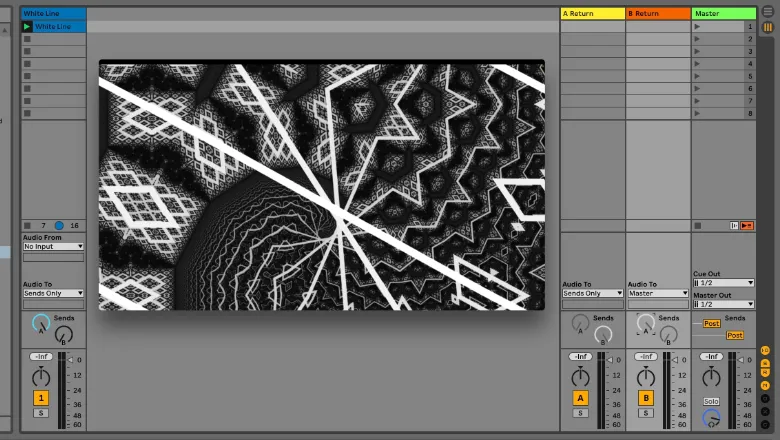Select the A Return track header
Image resolution: width=780 pixels, height=440 pixels.
tap(592, 13)
